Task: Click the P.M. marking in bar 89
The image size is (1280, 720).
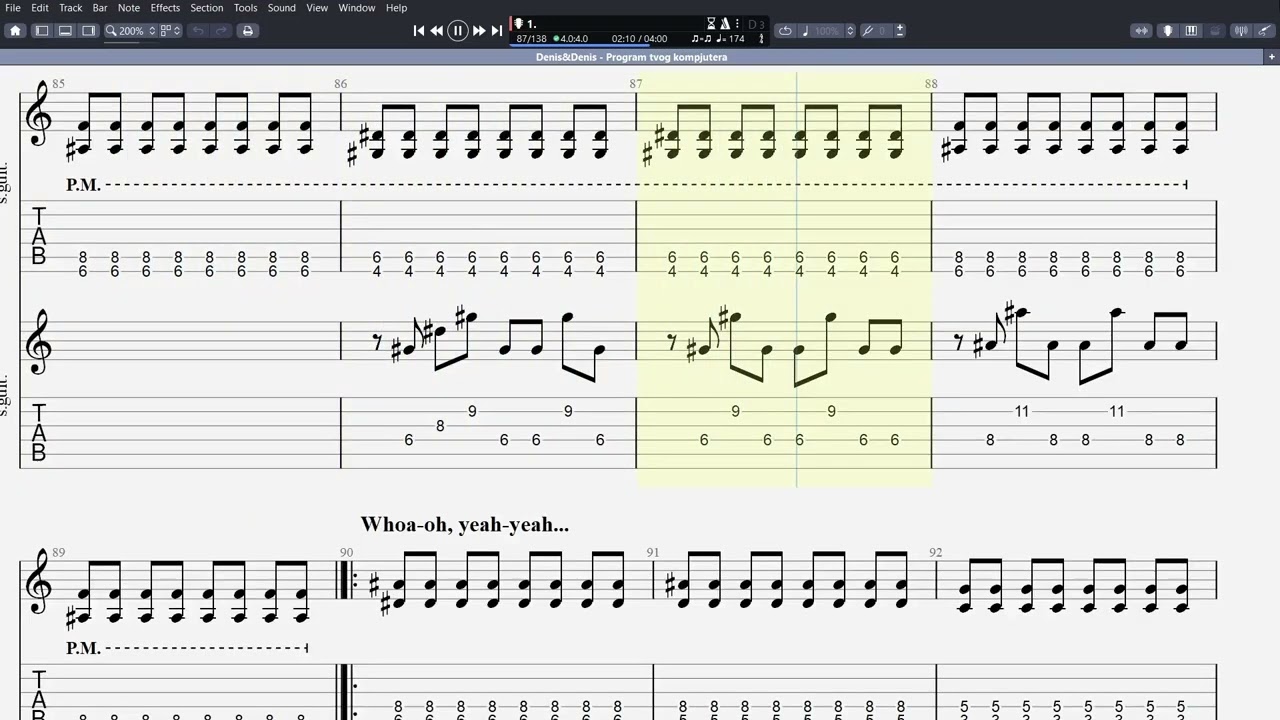Action: coord(83,648)
